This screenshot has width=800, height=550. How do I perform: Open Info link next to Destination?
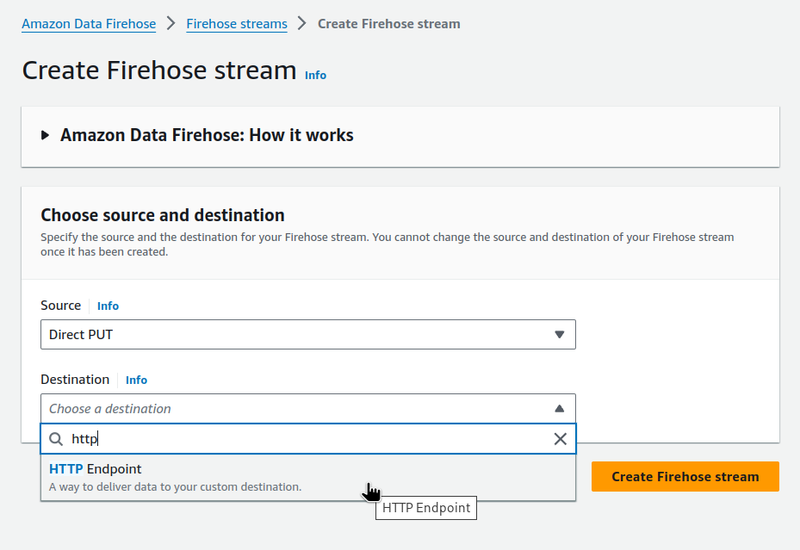[136, 380]
